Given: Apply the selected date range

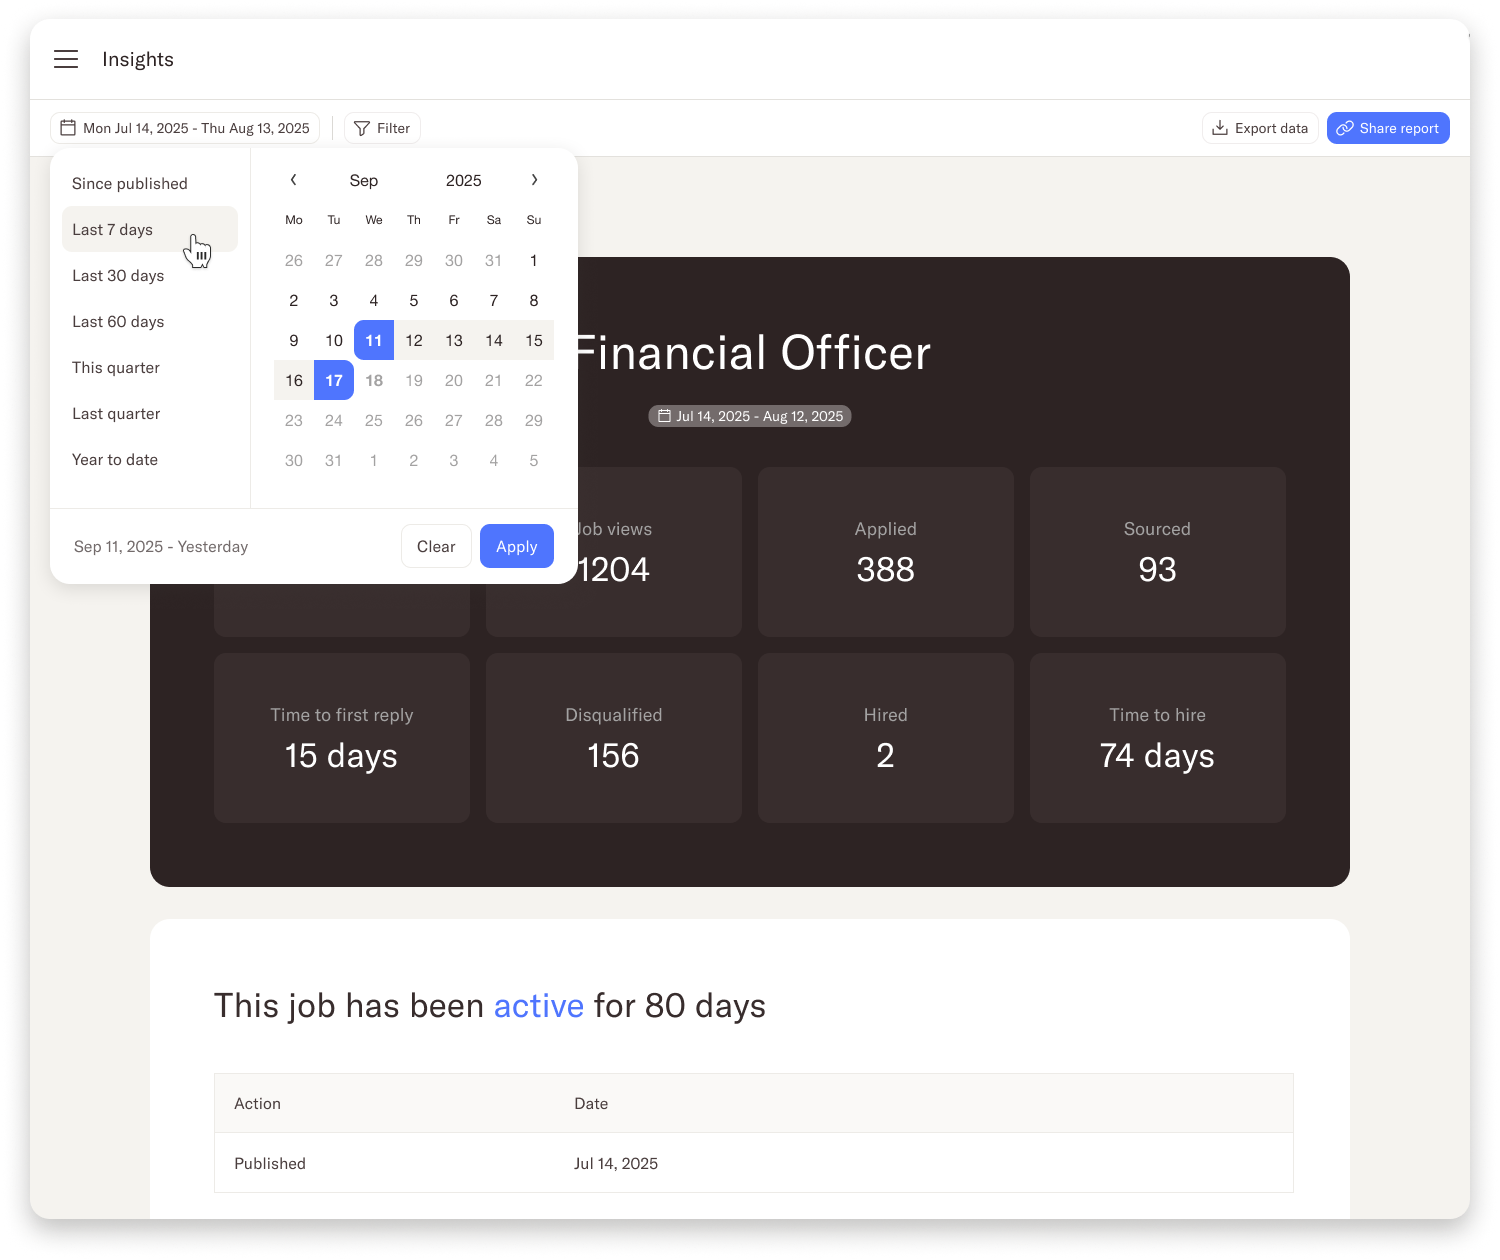Looking at the screenshot, I should click(x=517, y=546).
